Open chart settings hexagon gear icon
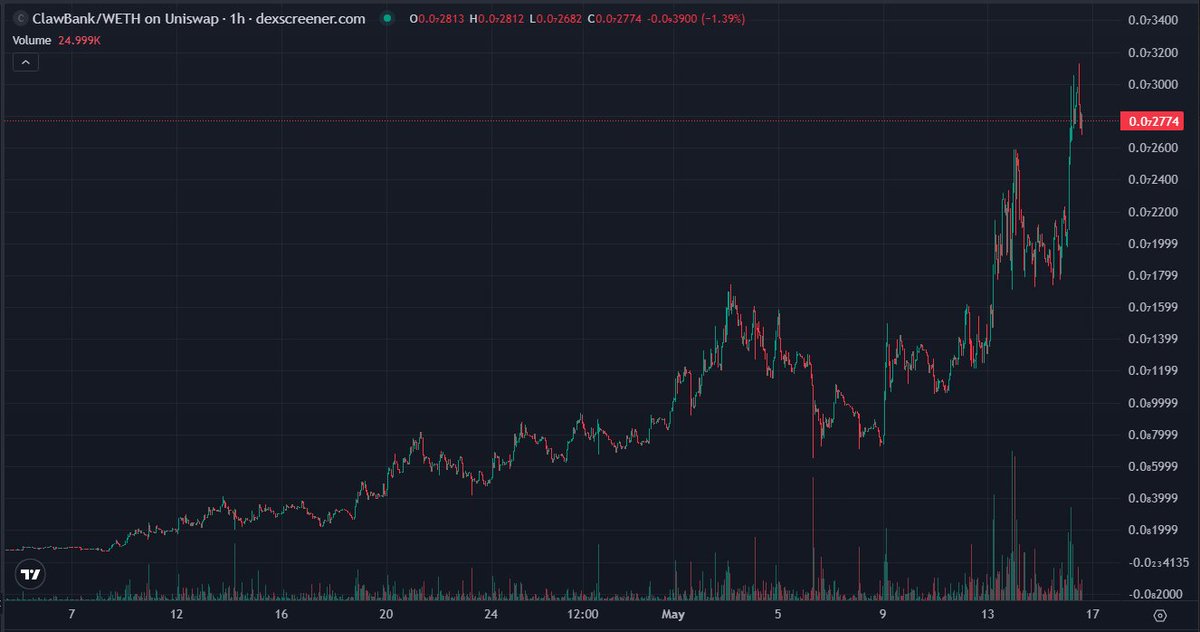This screenshot has width=1200, height=632. 1159,615
